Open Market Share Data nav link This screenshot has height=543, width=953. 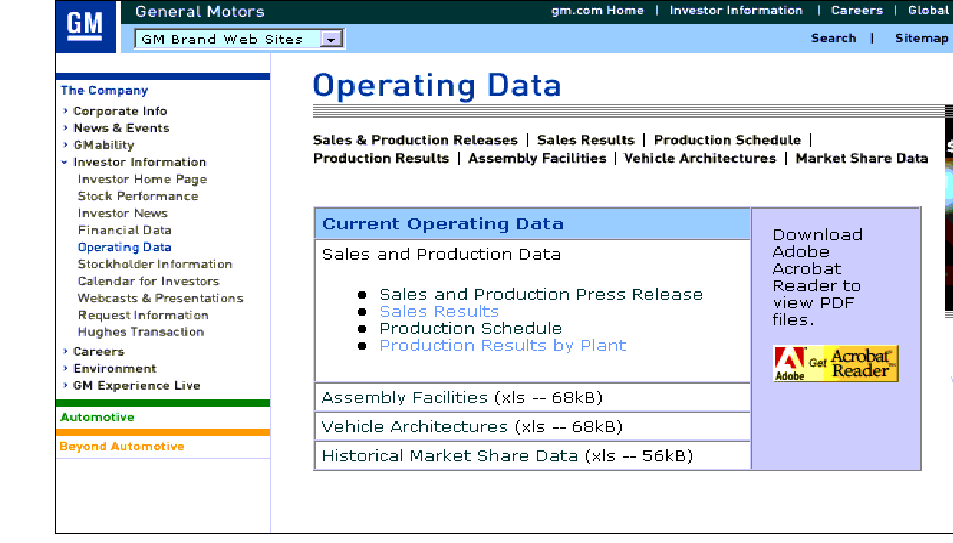coord(862,159)
